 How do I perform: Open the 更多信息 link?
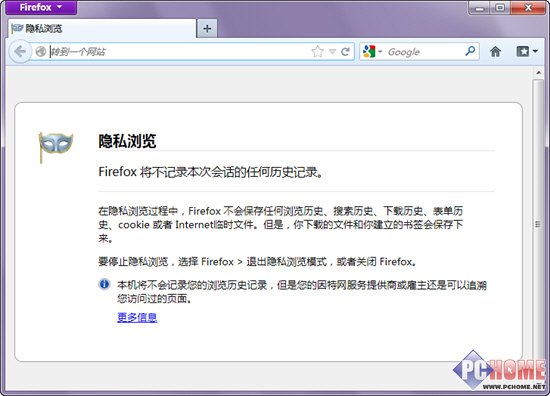[137, 317]
